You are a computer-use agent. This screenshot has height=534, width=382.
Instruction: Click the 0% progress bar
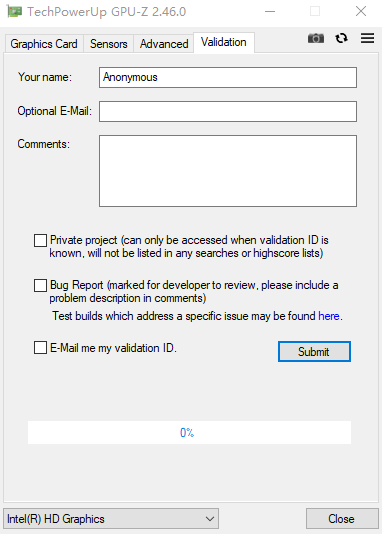click(x=189, y=433)
